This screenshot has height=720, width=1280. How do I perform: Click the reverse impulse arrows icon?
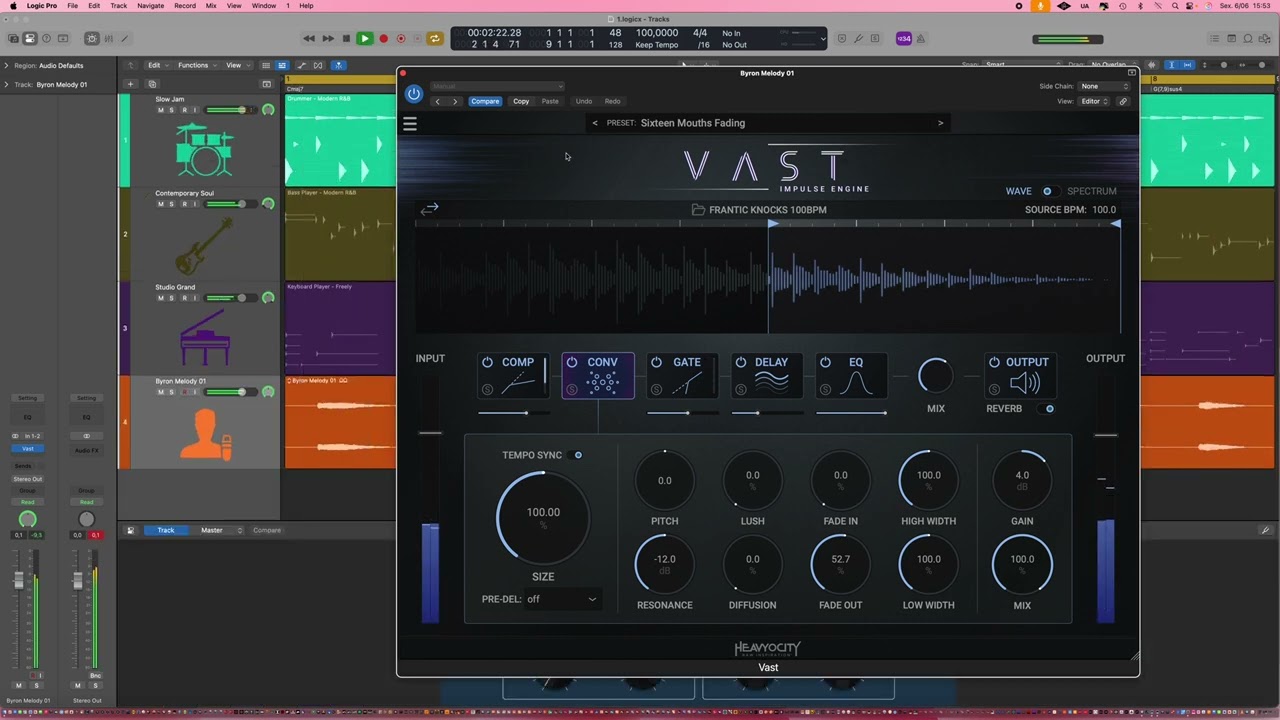coord(429,209)
